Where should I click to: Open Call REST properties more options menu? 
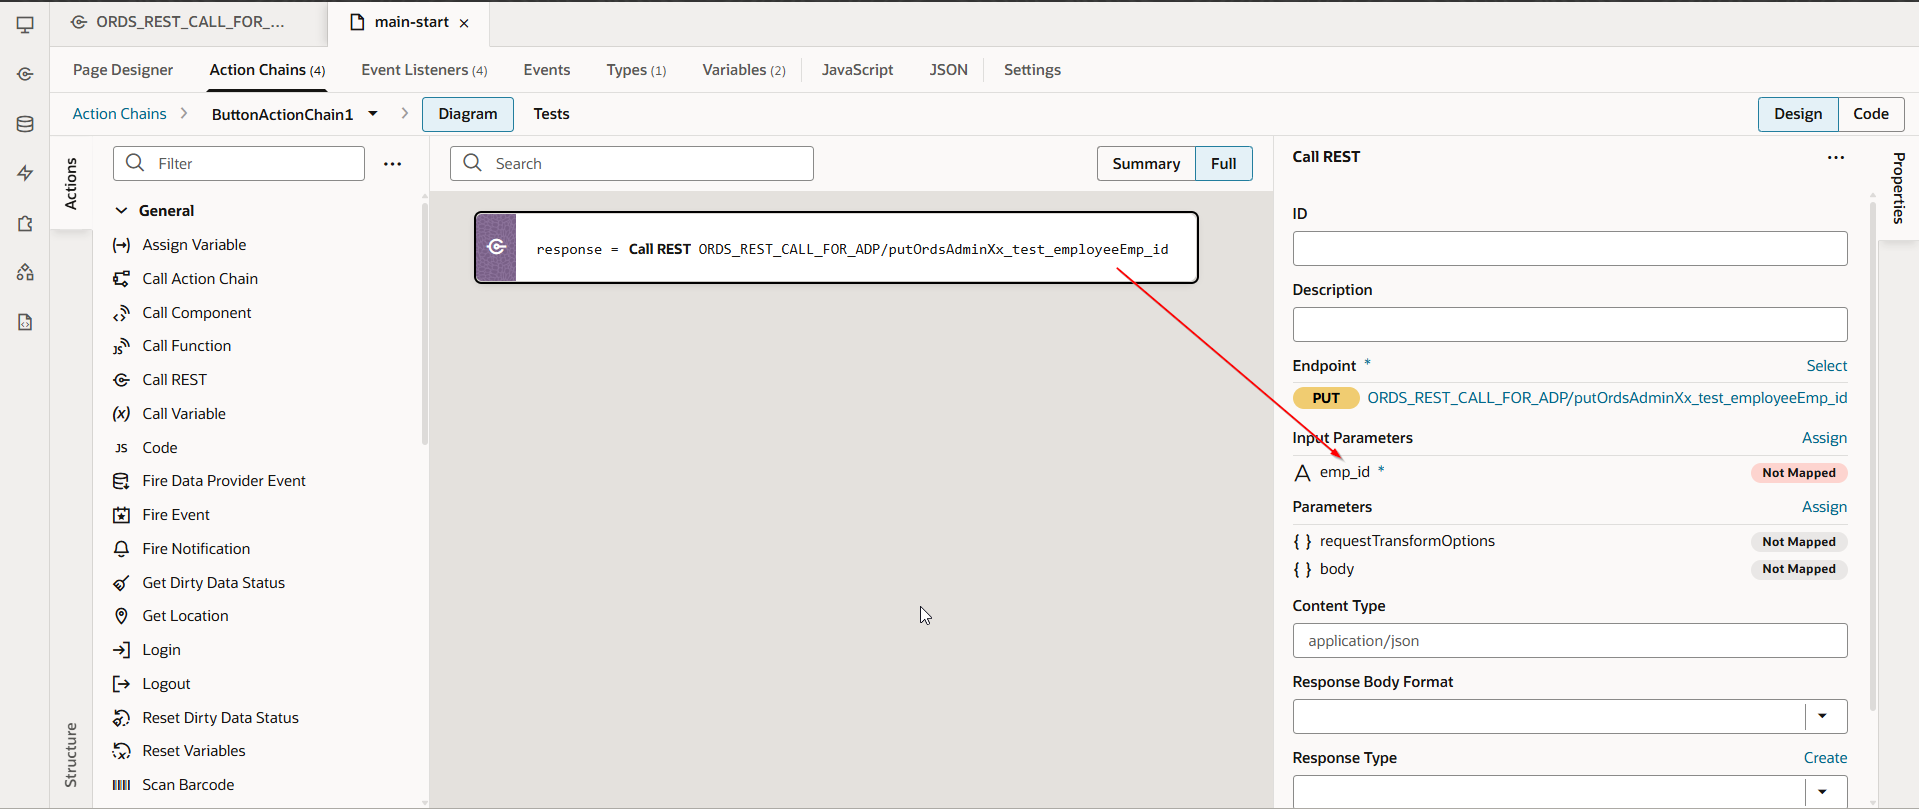pos(1835,158)
